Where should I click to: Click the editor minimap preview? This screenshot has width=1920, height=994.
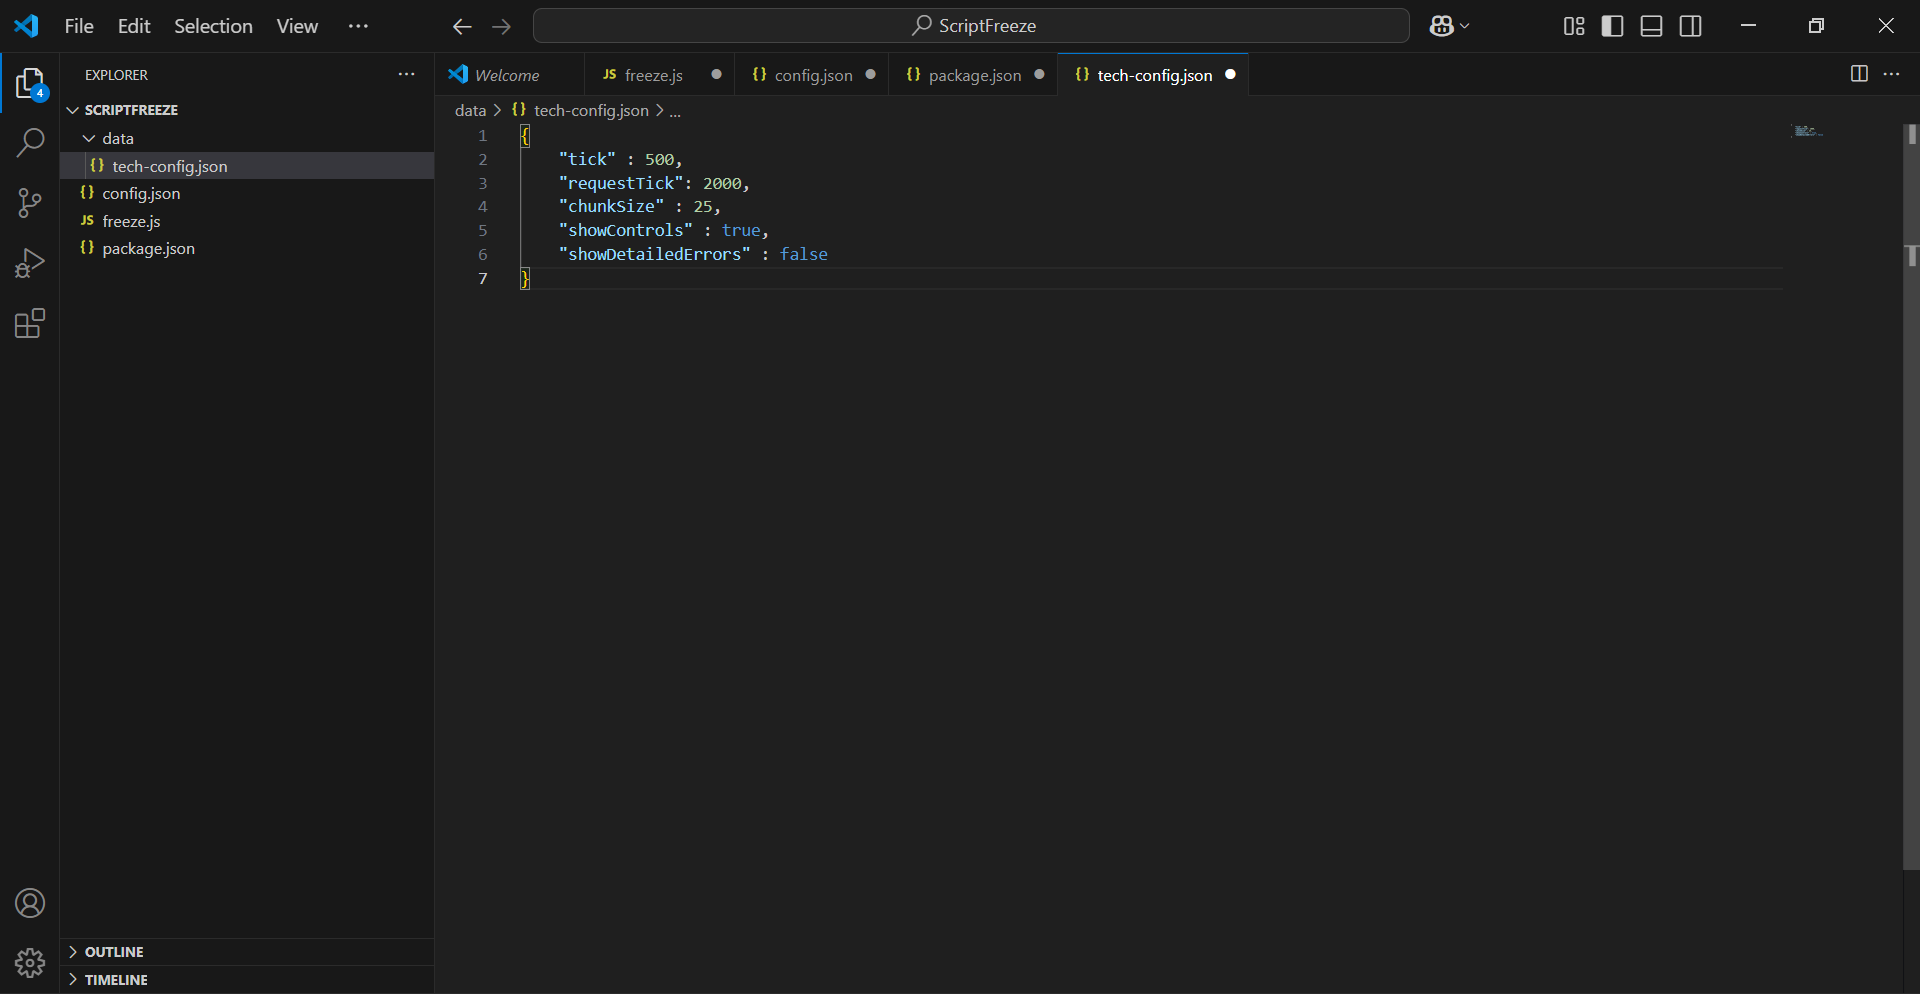click(x=1808, y=131)
